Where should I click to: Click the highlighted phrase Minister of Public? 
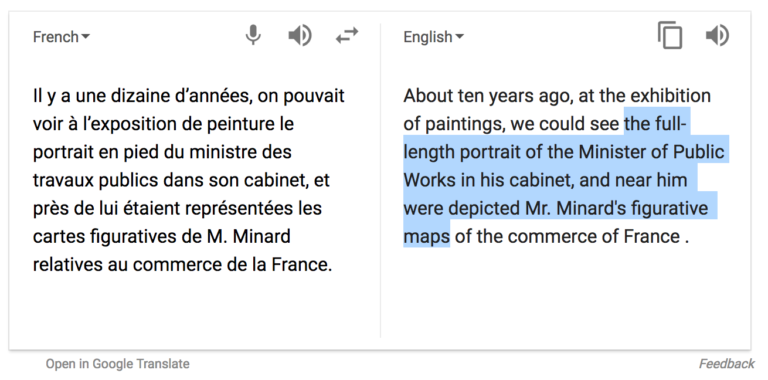[651, 152]
